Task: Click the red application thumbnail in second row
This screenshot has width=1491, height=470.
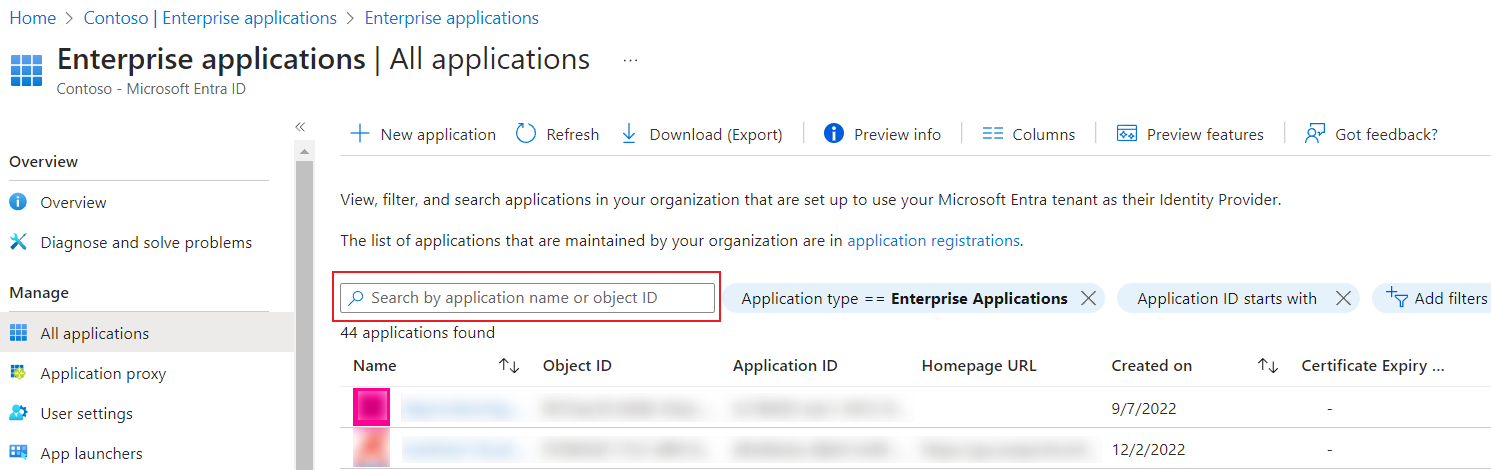Action: click(371, 448)
